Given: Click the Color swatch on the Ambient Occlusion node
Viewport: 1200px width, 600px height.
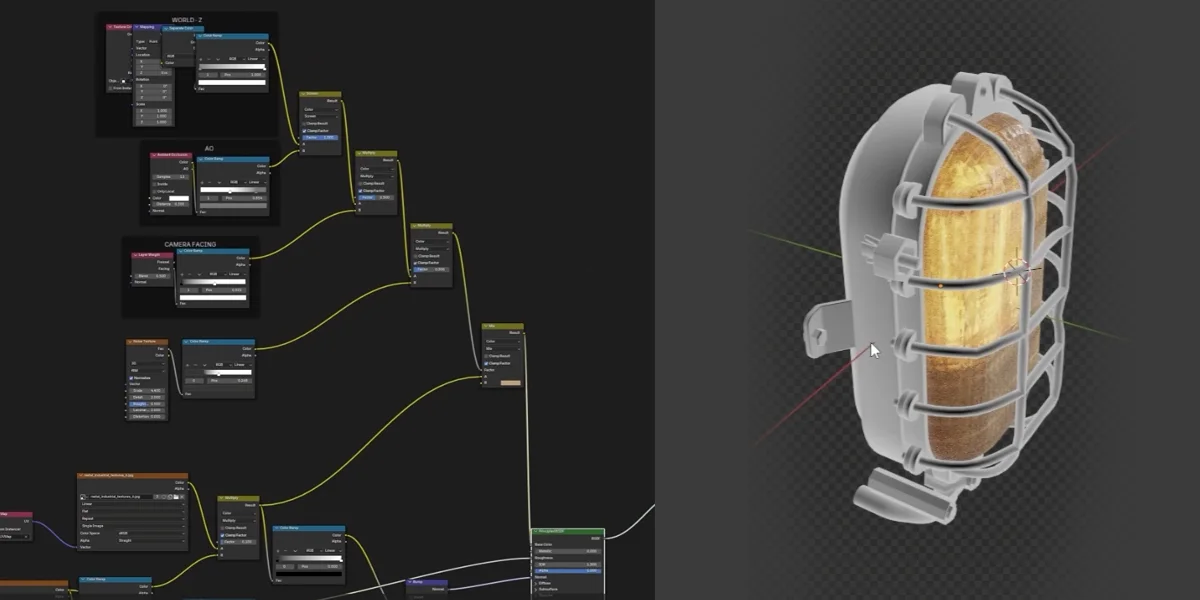Looking at the screenshot, I should tap(179, 198).
